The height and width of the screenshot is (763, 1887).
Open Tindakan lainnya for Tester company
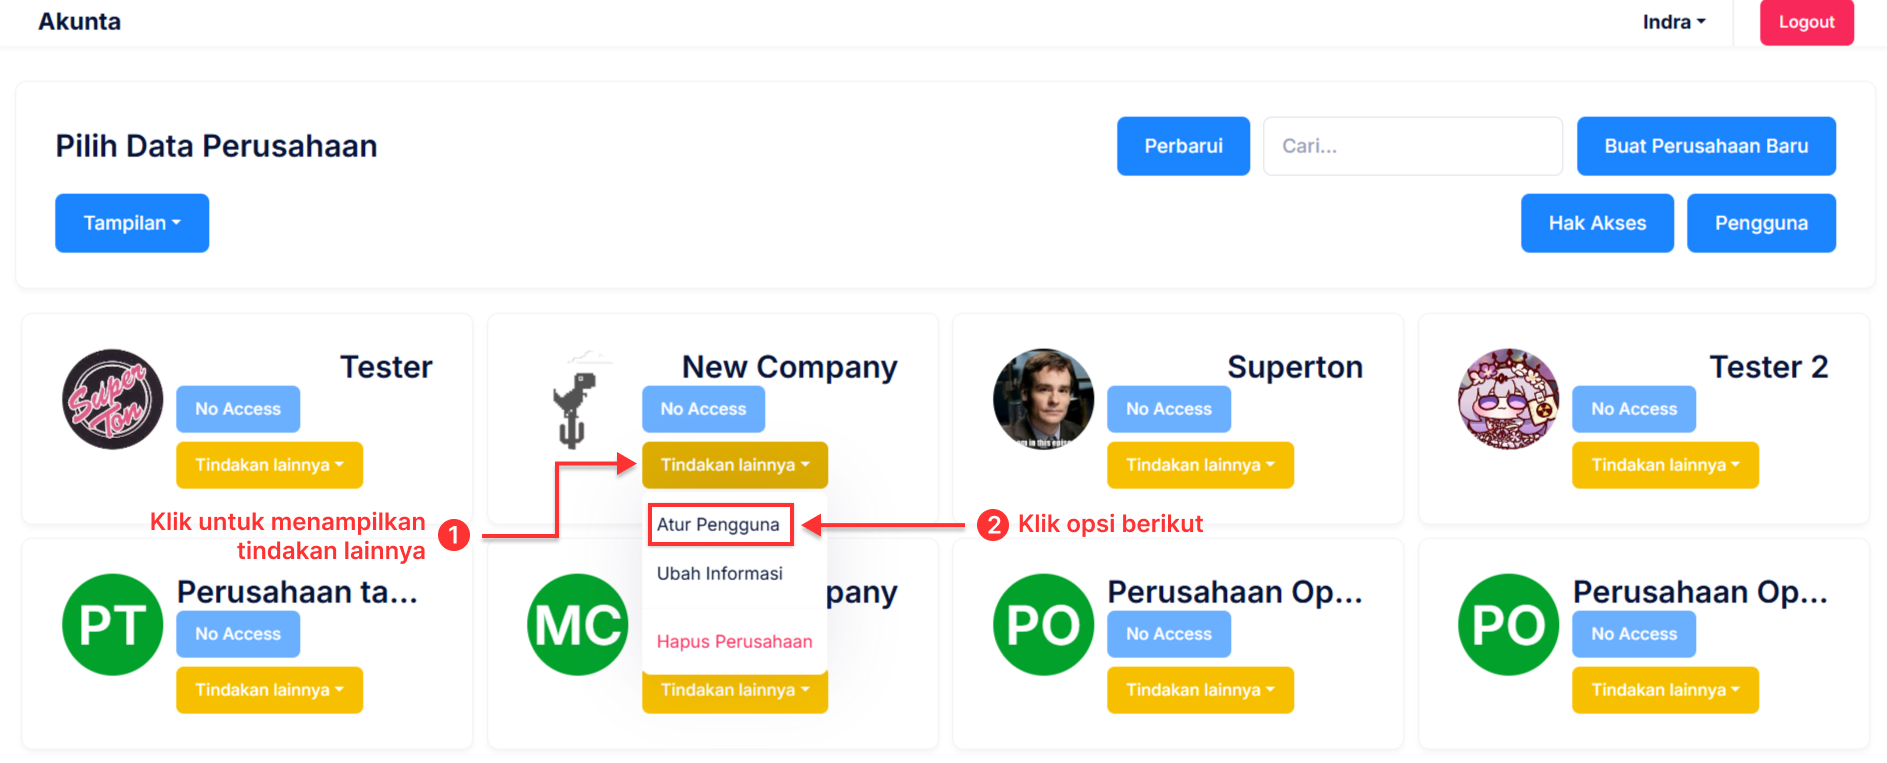pos(269,465)
